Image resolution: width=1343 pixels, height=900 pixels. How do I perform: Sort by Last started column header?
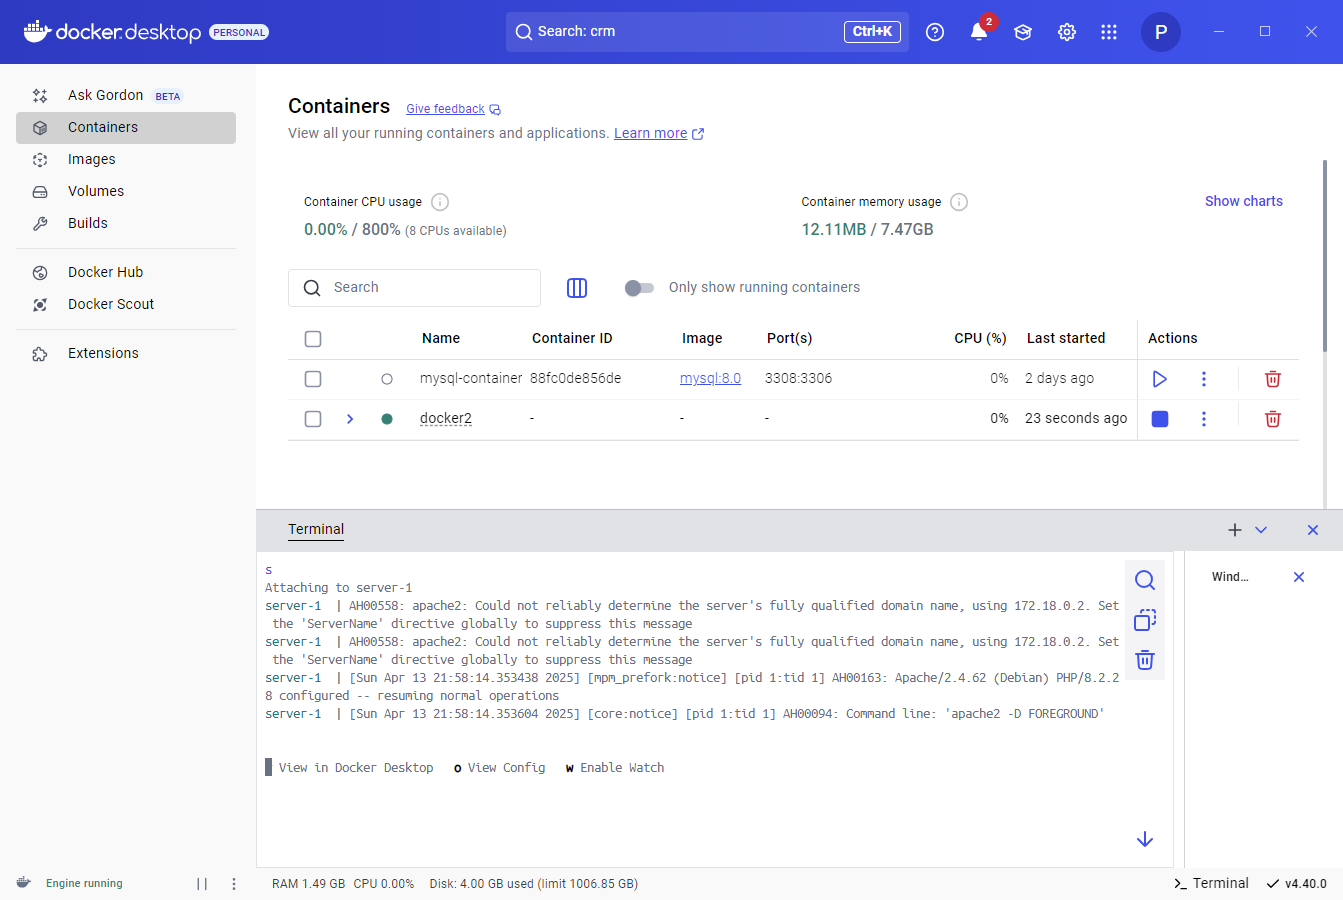click(x=1066, y=338)
